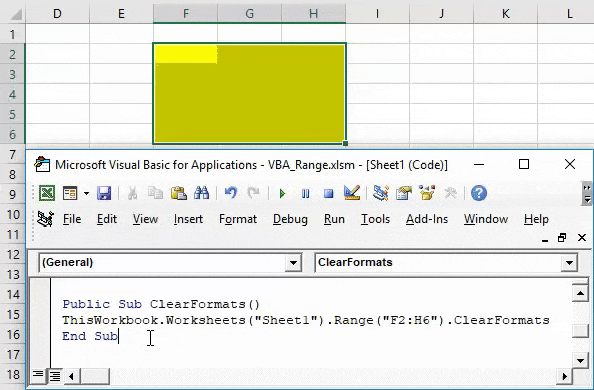
Task: Select column D header in Excel
Action: [x=57, y=14]
